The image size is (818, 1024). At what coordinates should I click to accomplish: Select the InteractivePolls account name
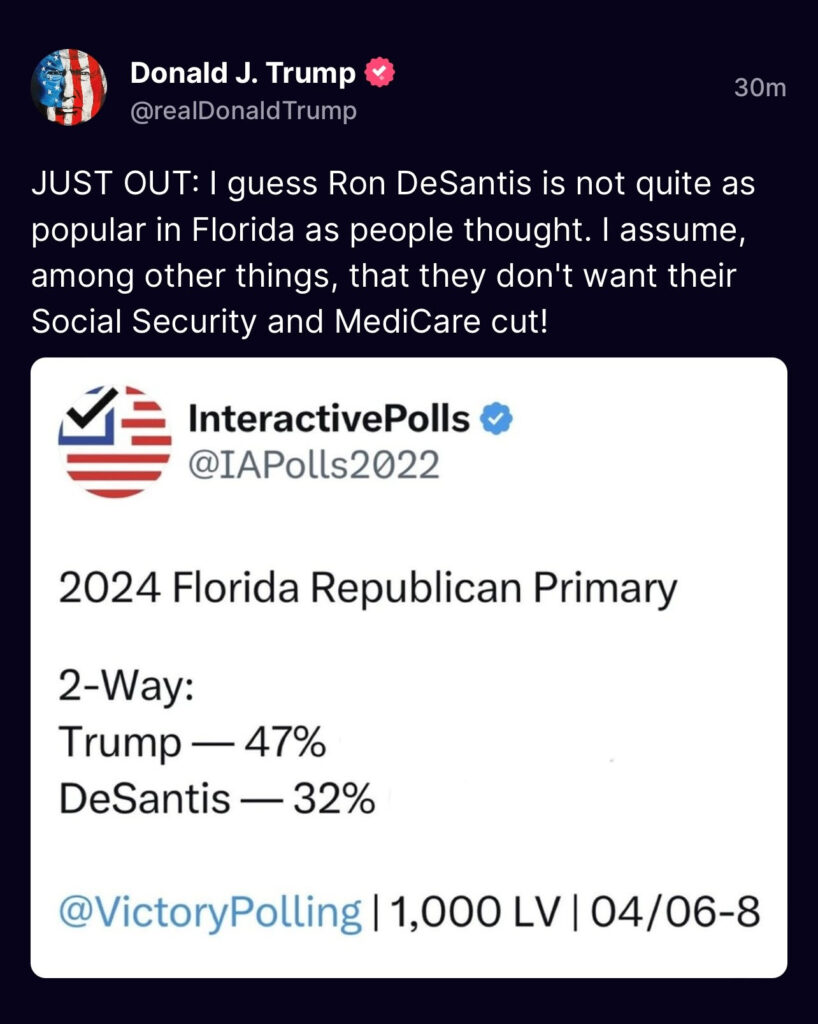[329, 419]
